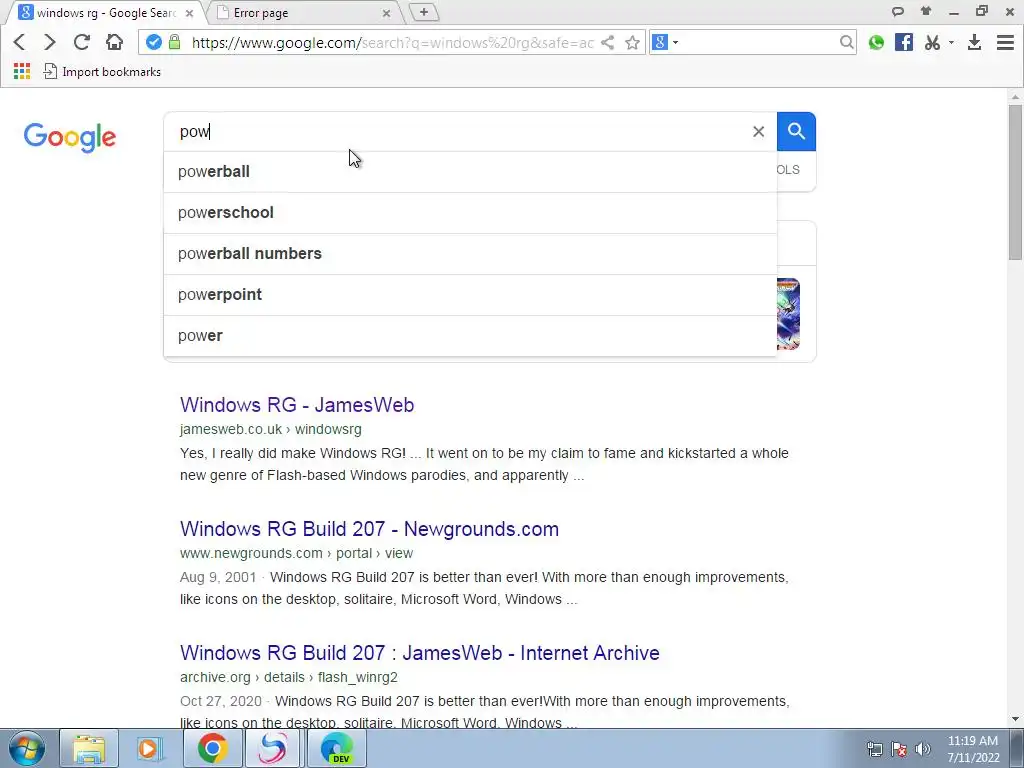Viewport: 1024px width, 768px height.
Task: Open the apps grid in bookmarks bar
Action: pyautogui.click(x=22, y=71)
